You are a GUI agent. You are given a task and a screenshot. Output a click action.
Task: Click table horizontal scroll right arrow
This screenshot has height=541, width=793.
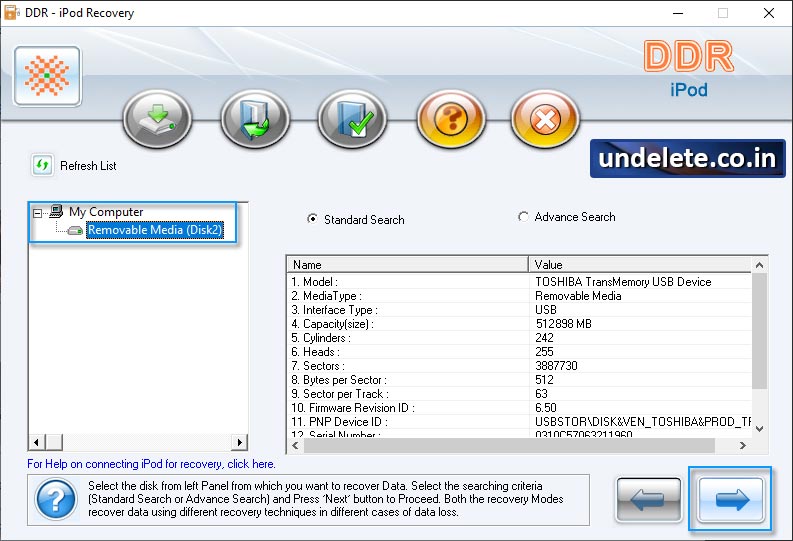tap(743, 445)
